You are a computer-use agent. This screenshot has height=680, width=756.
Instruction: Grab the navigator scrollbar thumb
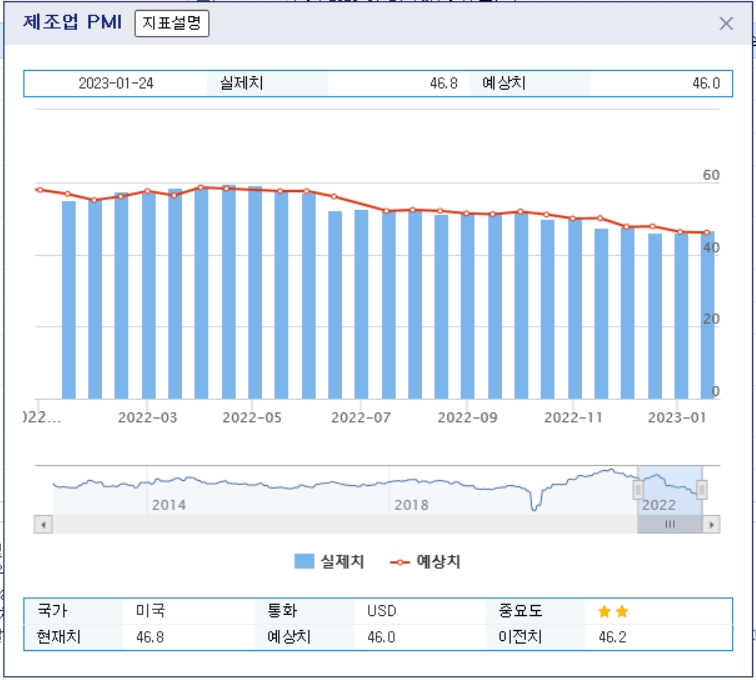(670, 524)
